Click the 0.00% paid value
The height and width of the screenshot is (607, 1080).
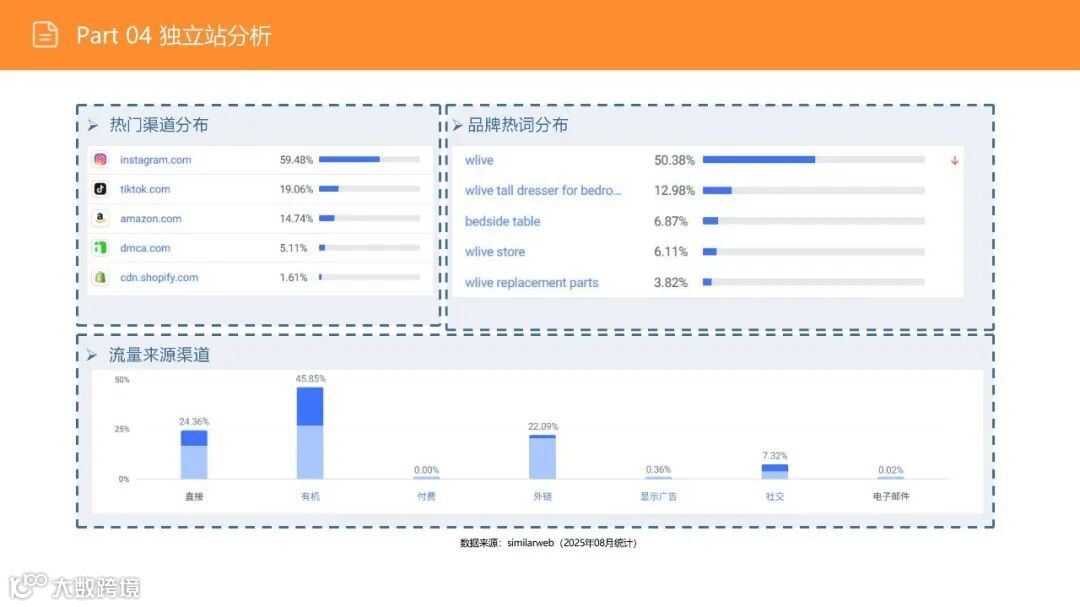(x=426, y=470)
